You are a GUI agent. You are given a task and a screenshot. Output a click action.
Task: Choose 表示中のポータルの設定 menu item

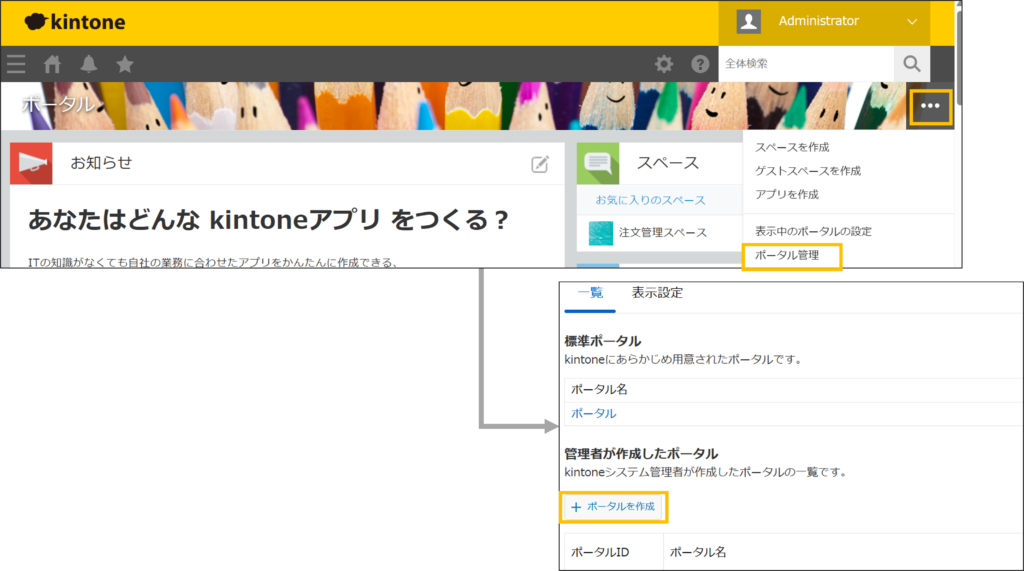pyautogui.click(x=813, y=231)
